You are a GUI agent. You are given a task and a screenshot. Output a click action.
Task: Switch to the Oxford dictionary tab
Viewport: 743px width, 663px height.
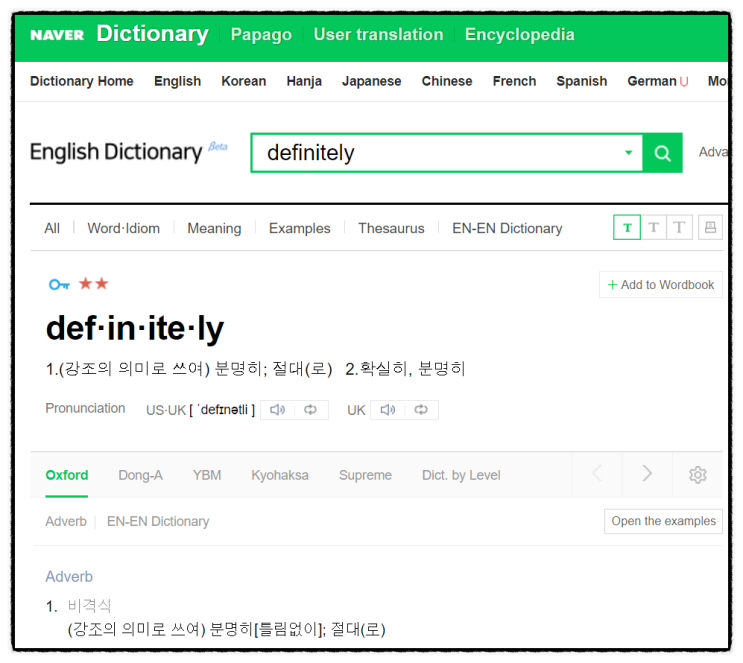67,475
